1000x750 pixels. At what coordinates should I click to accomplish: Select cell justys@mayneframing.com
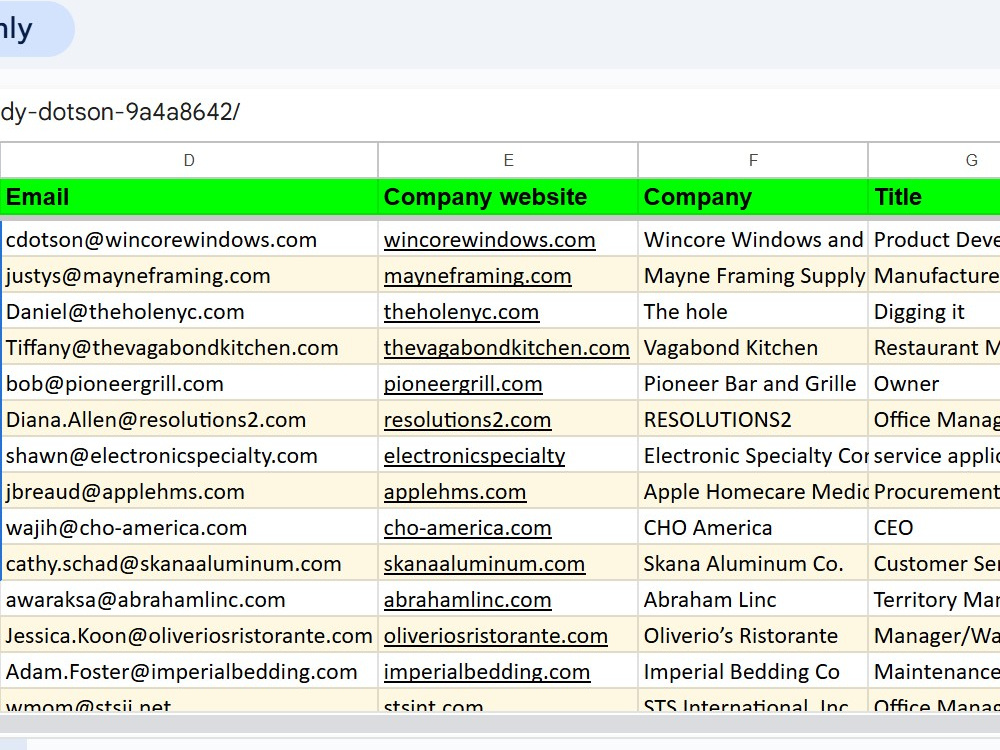[x=189, y=276]
